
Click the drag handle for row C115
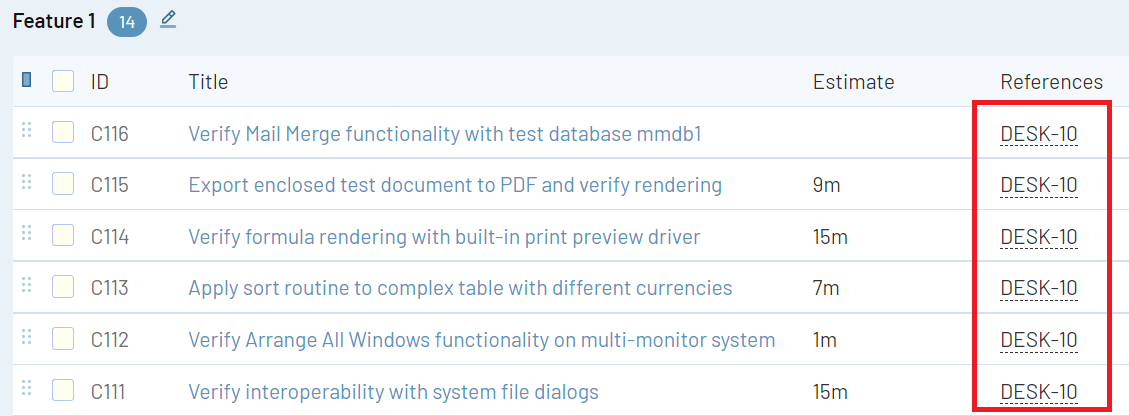pyautogui.click(x=27, y=182)
